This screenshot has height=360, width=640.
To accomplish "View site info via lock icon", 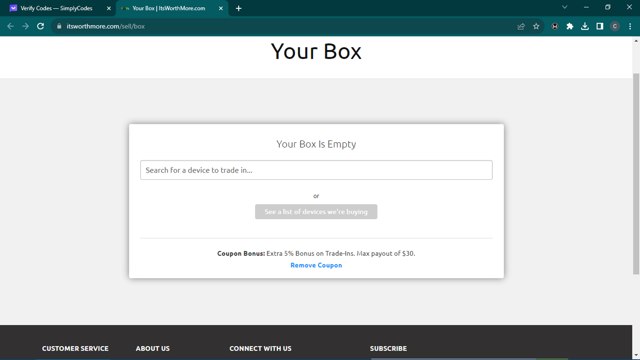I will pyautogui.click(x=59, y=26).
